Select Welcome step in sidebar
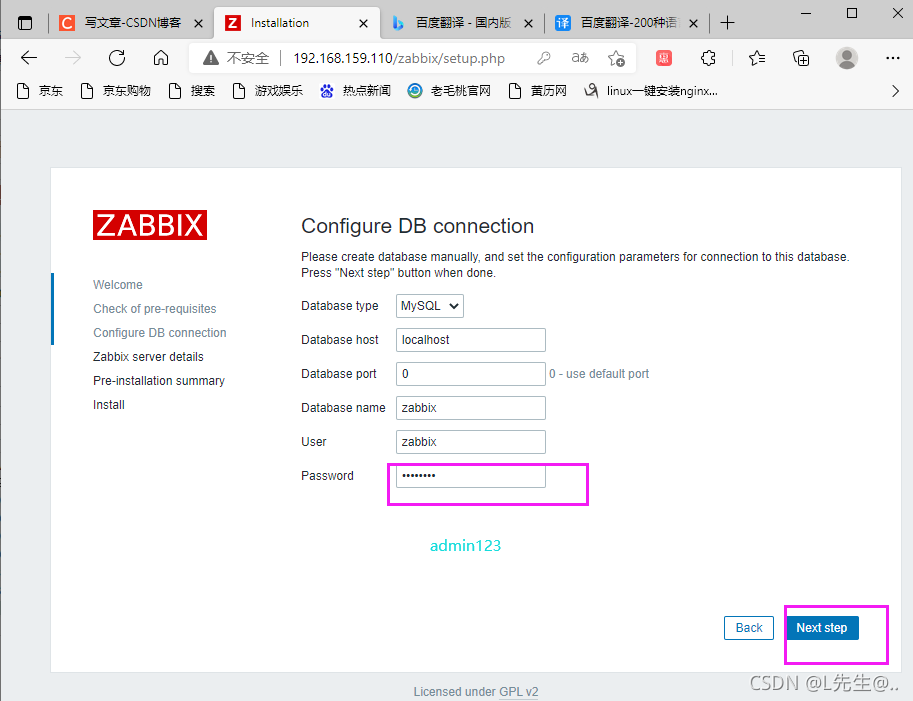This screenshot has height=701, width=913. click(x=118, y=285)
